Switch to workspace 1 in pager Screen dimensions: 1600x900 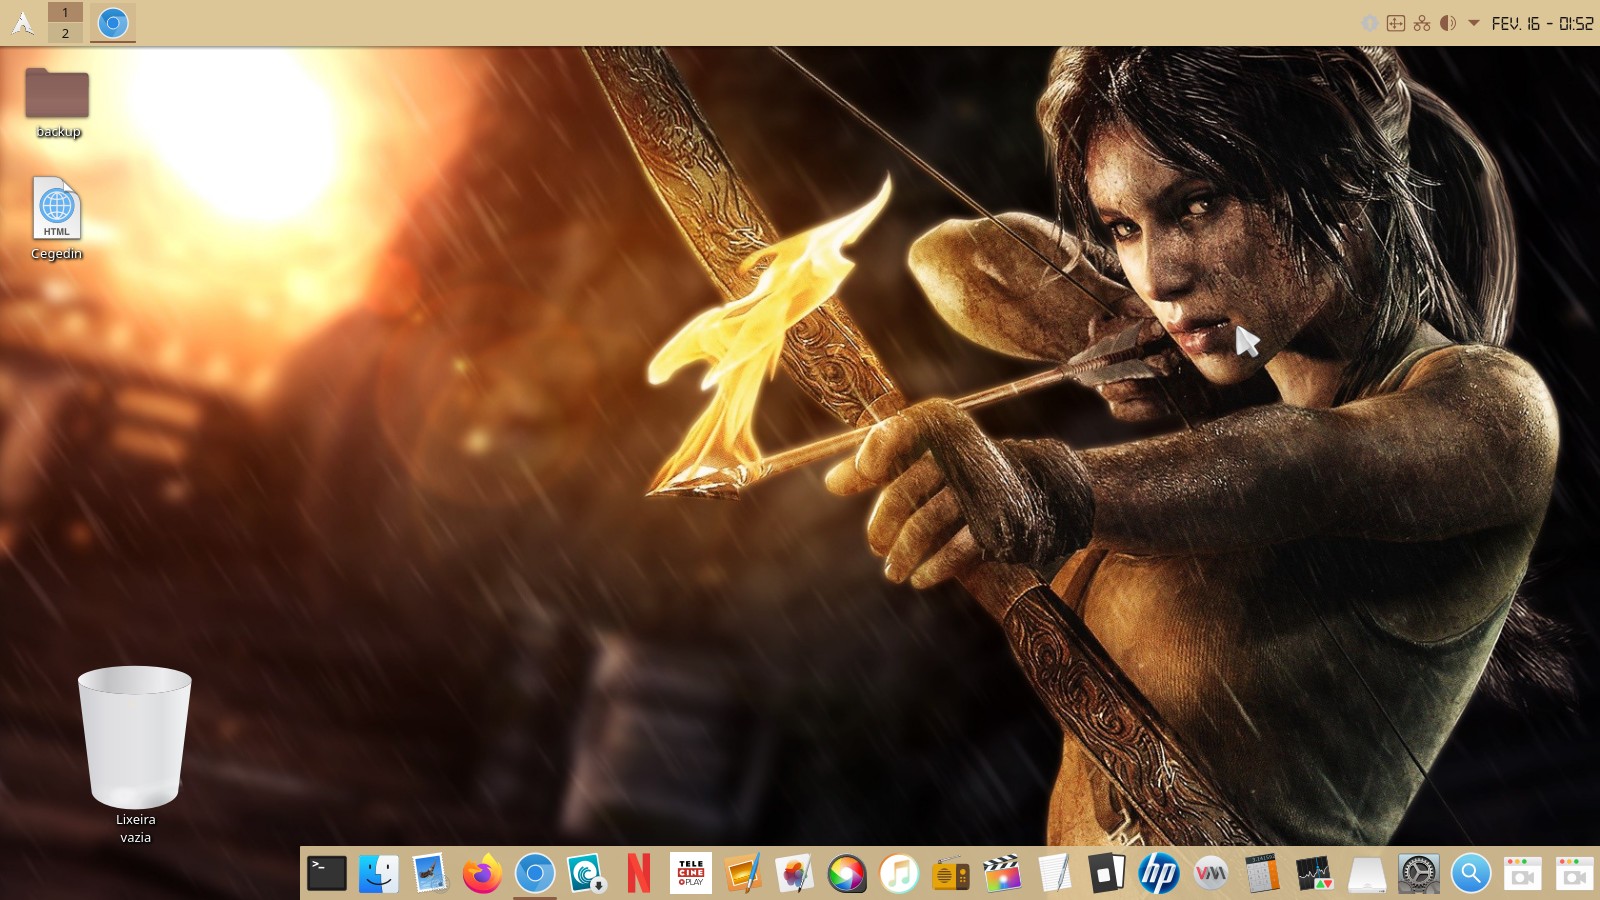click(65, 12)
